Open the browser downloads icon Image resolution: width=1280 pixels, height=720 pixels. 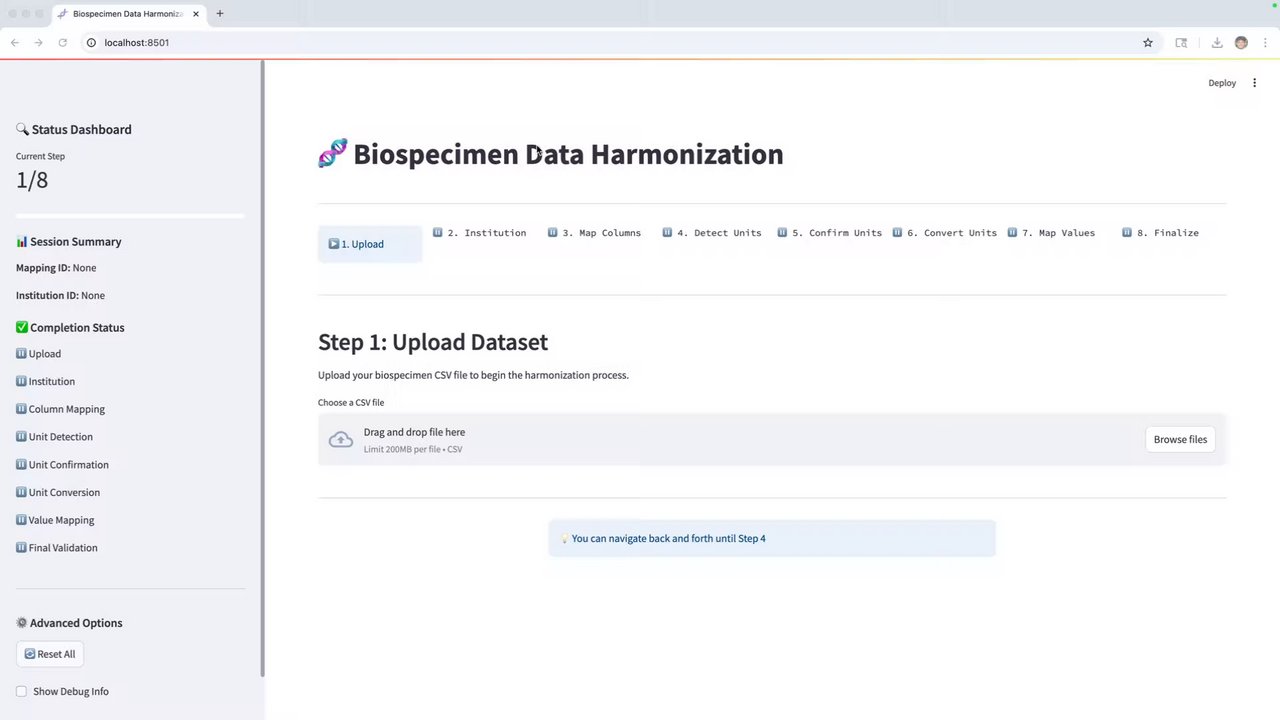point(1217,43)
